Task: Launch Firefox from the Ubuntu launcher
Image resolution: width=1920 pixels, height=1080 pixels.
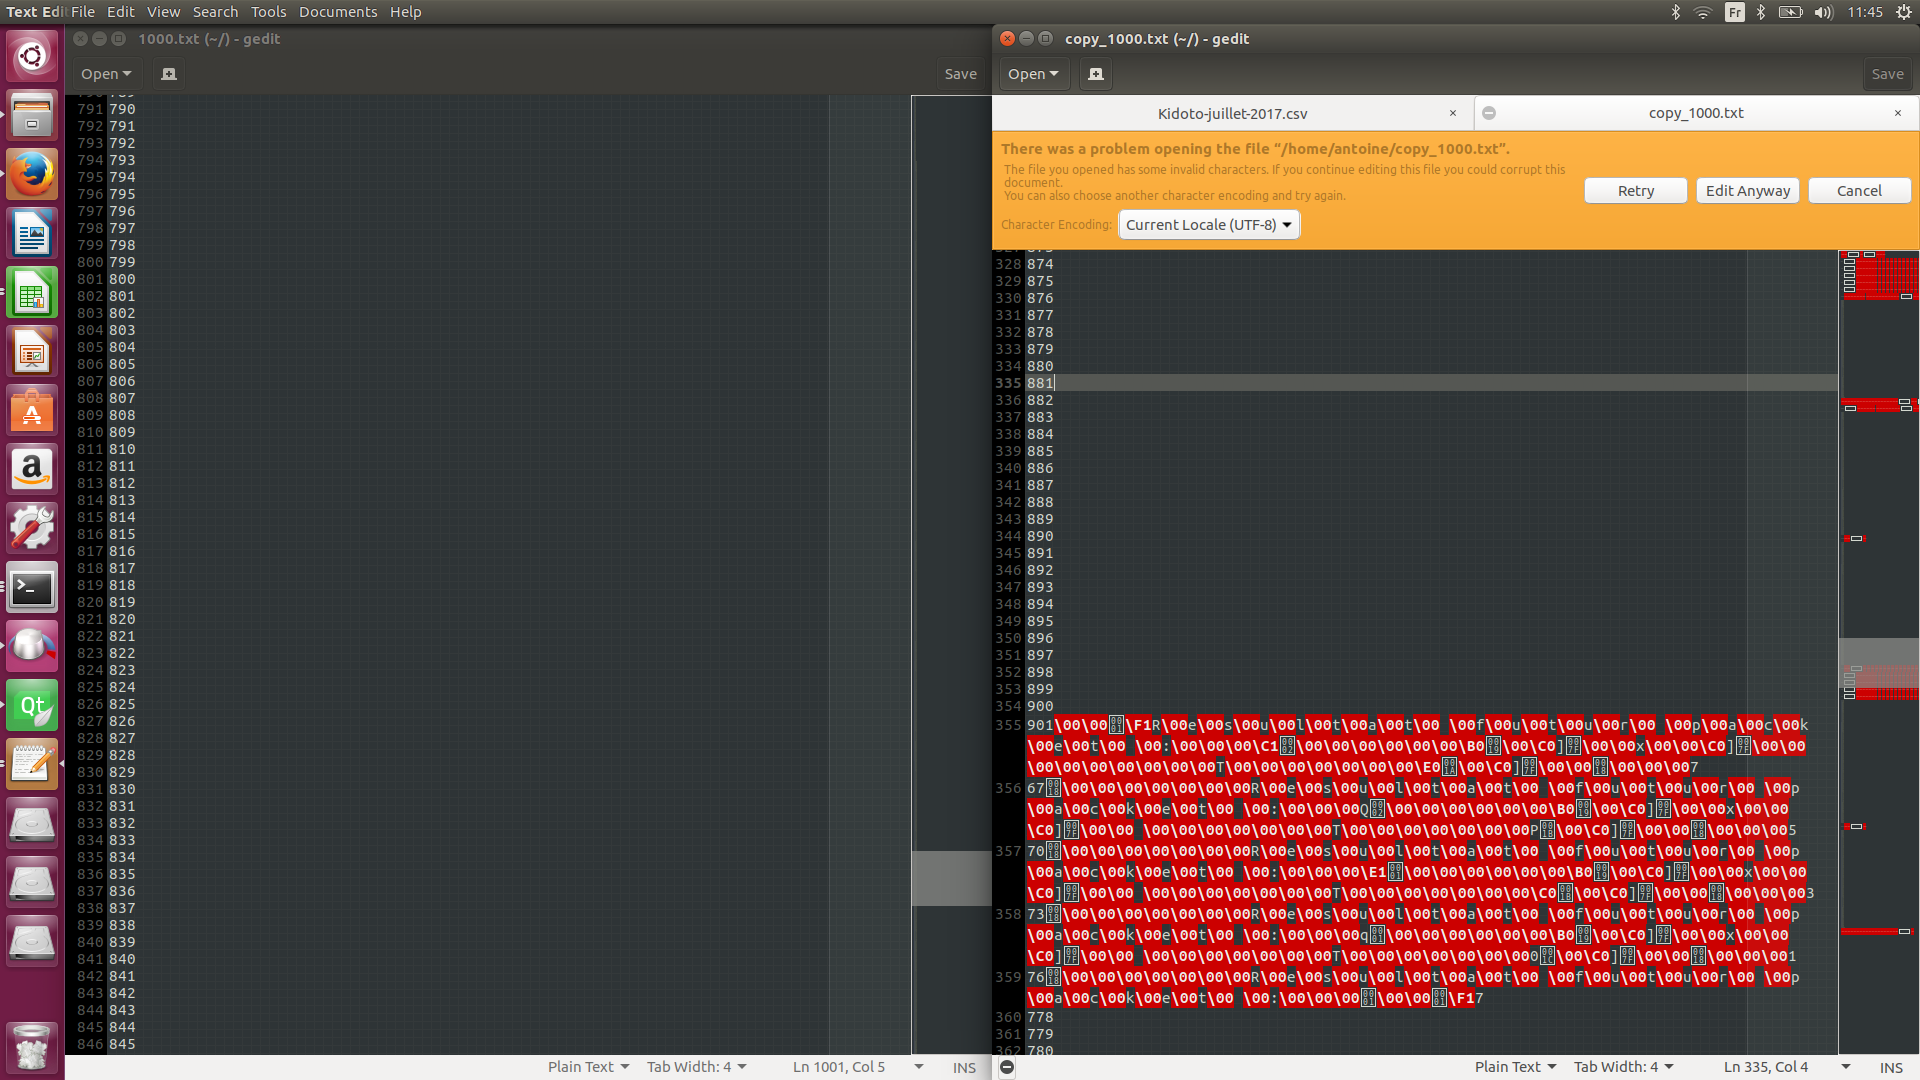Action: click(32, 173)
